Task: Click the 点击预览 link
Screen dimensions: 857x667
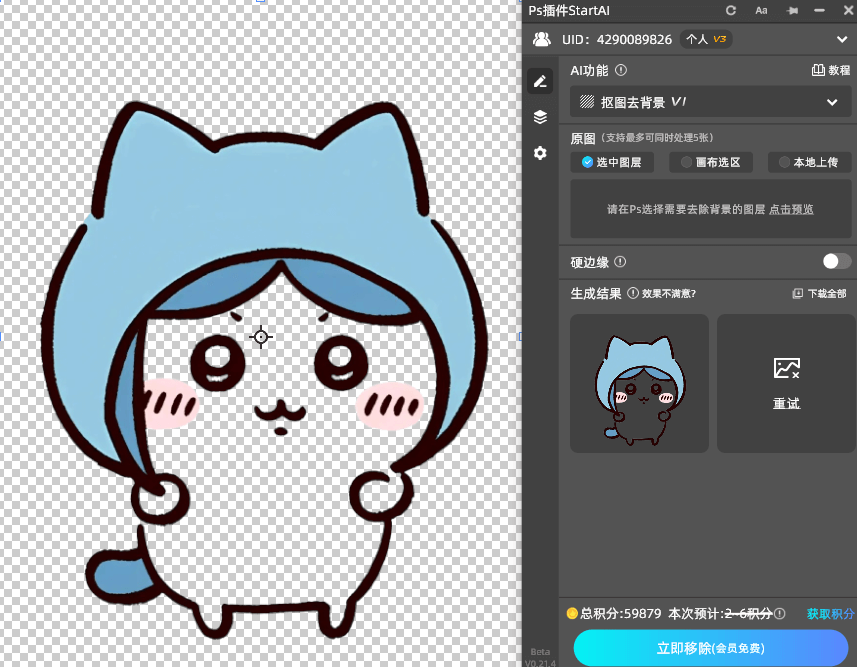Action: tap(791, 209)
